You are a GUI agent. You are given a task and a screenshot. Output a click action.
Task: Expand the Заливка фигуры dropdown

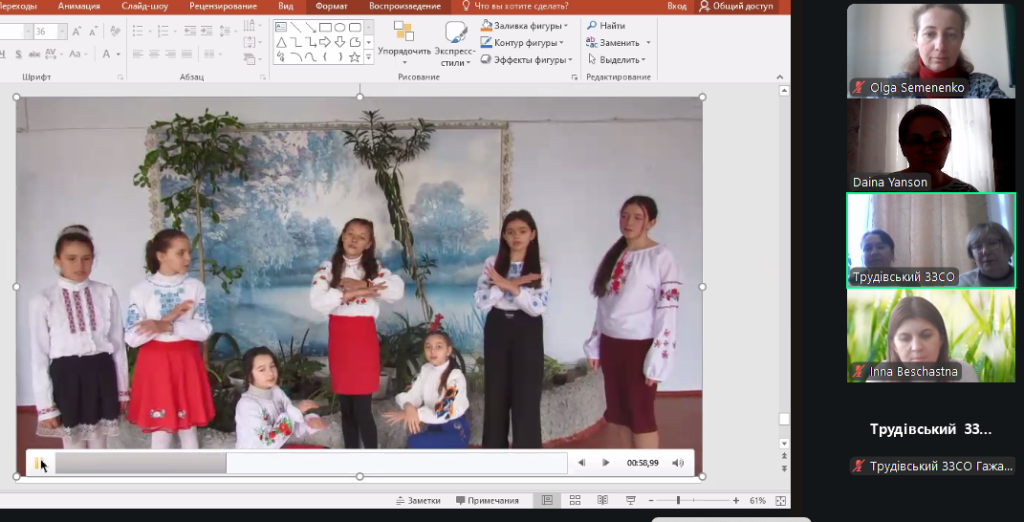tap(524, 26)
